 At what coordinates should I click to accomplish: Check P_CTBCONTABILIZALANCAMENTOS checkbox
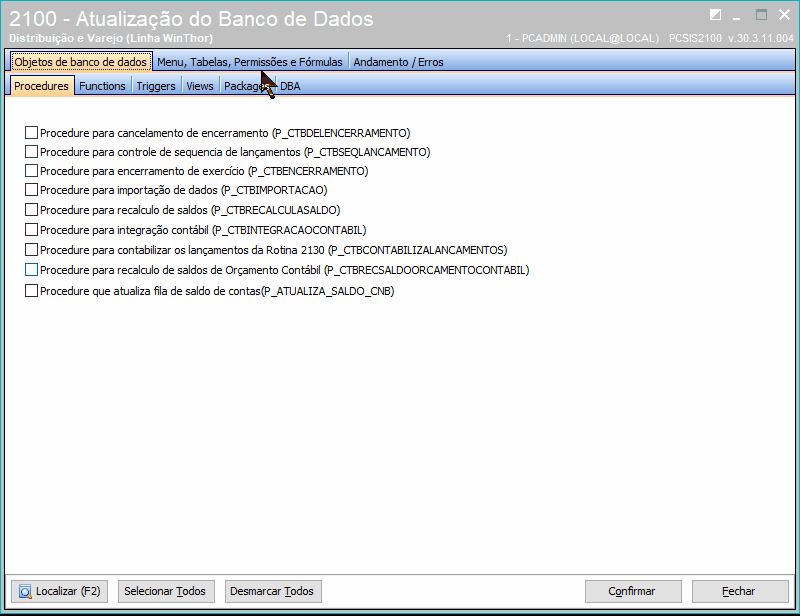[x=31, y=250]
